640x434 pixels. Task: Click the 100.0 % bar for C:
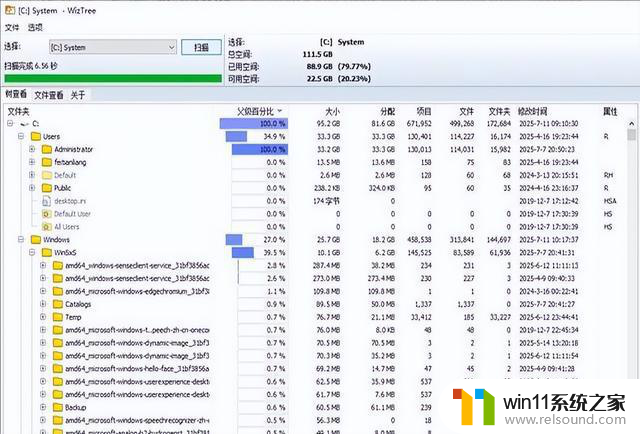tap(254, 124)
